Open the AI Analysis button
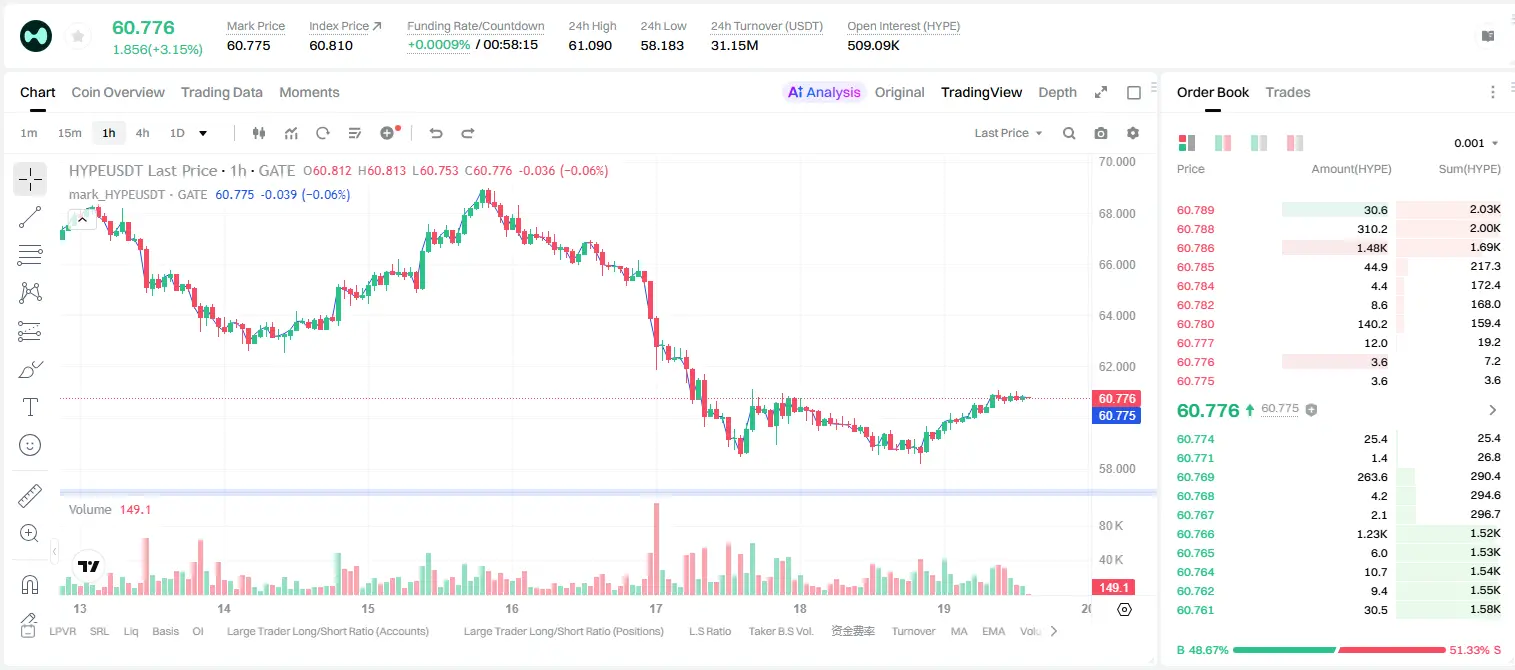This screenshot has height=670, width=1515. 823,92
